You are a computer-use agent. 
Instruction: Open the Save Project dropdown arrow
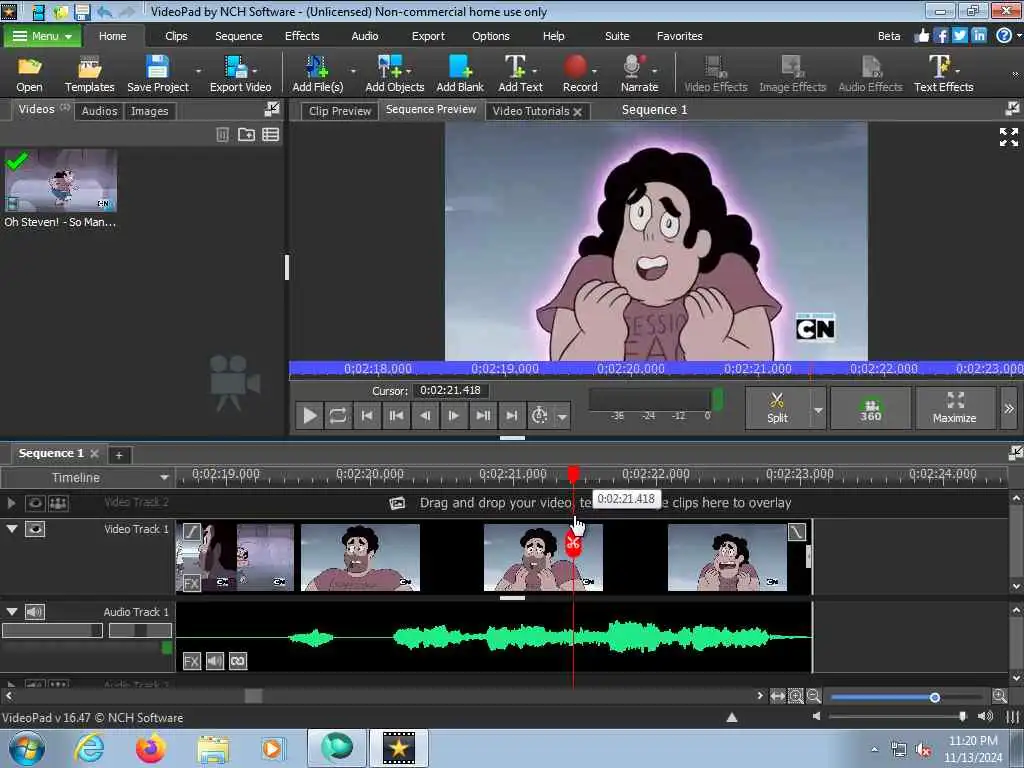coord(198,71)
